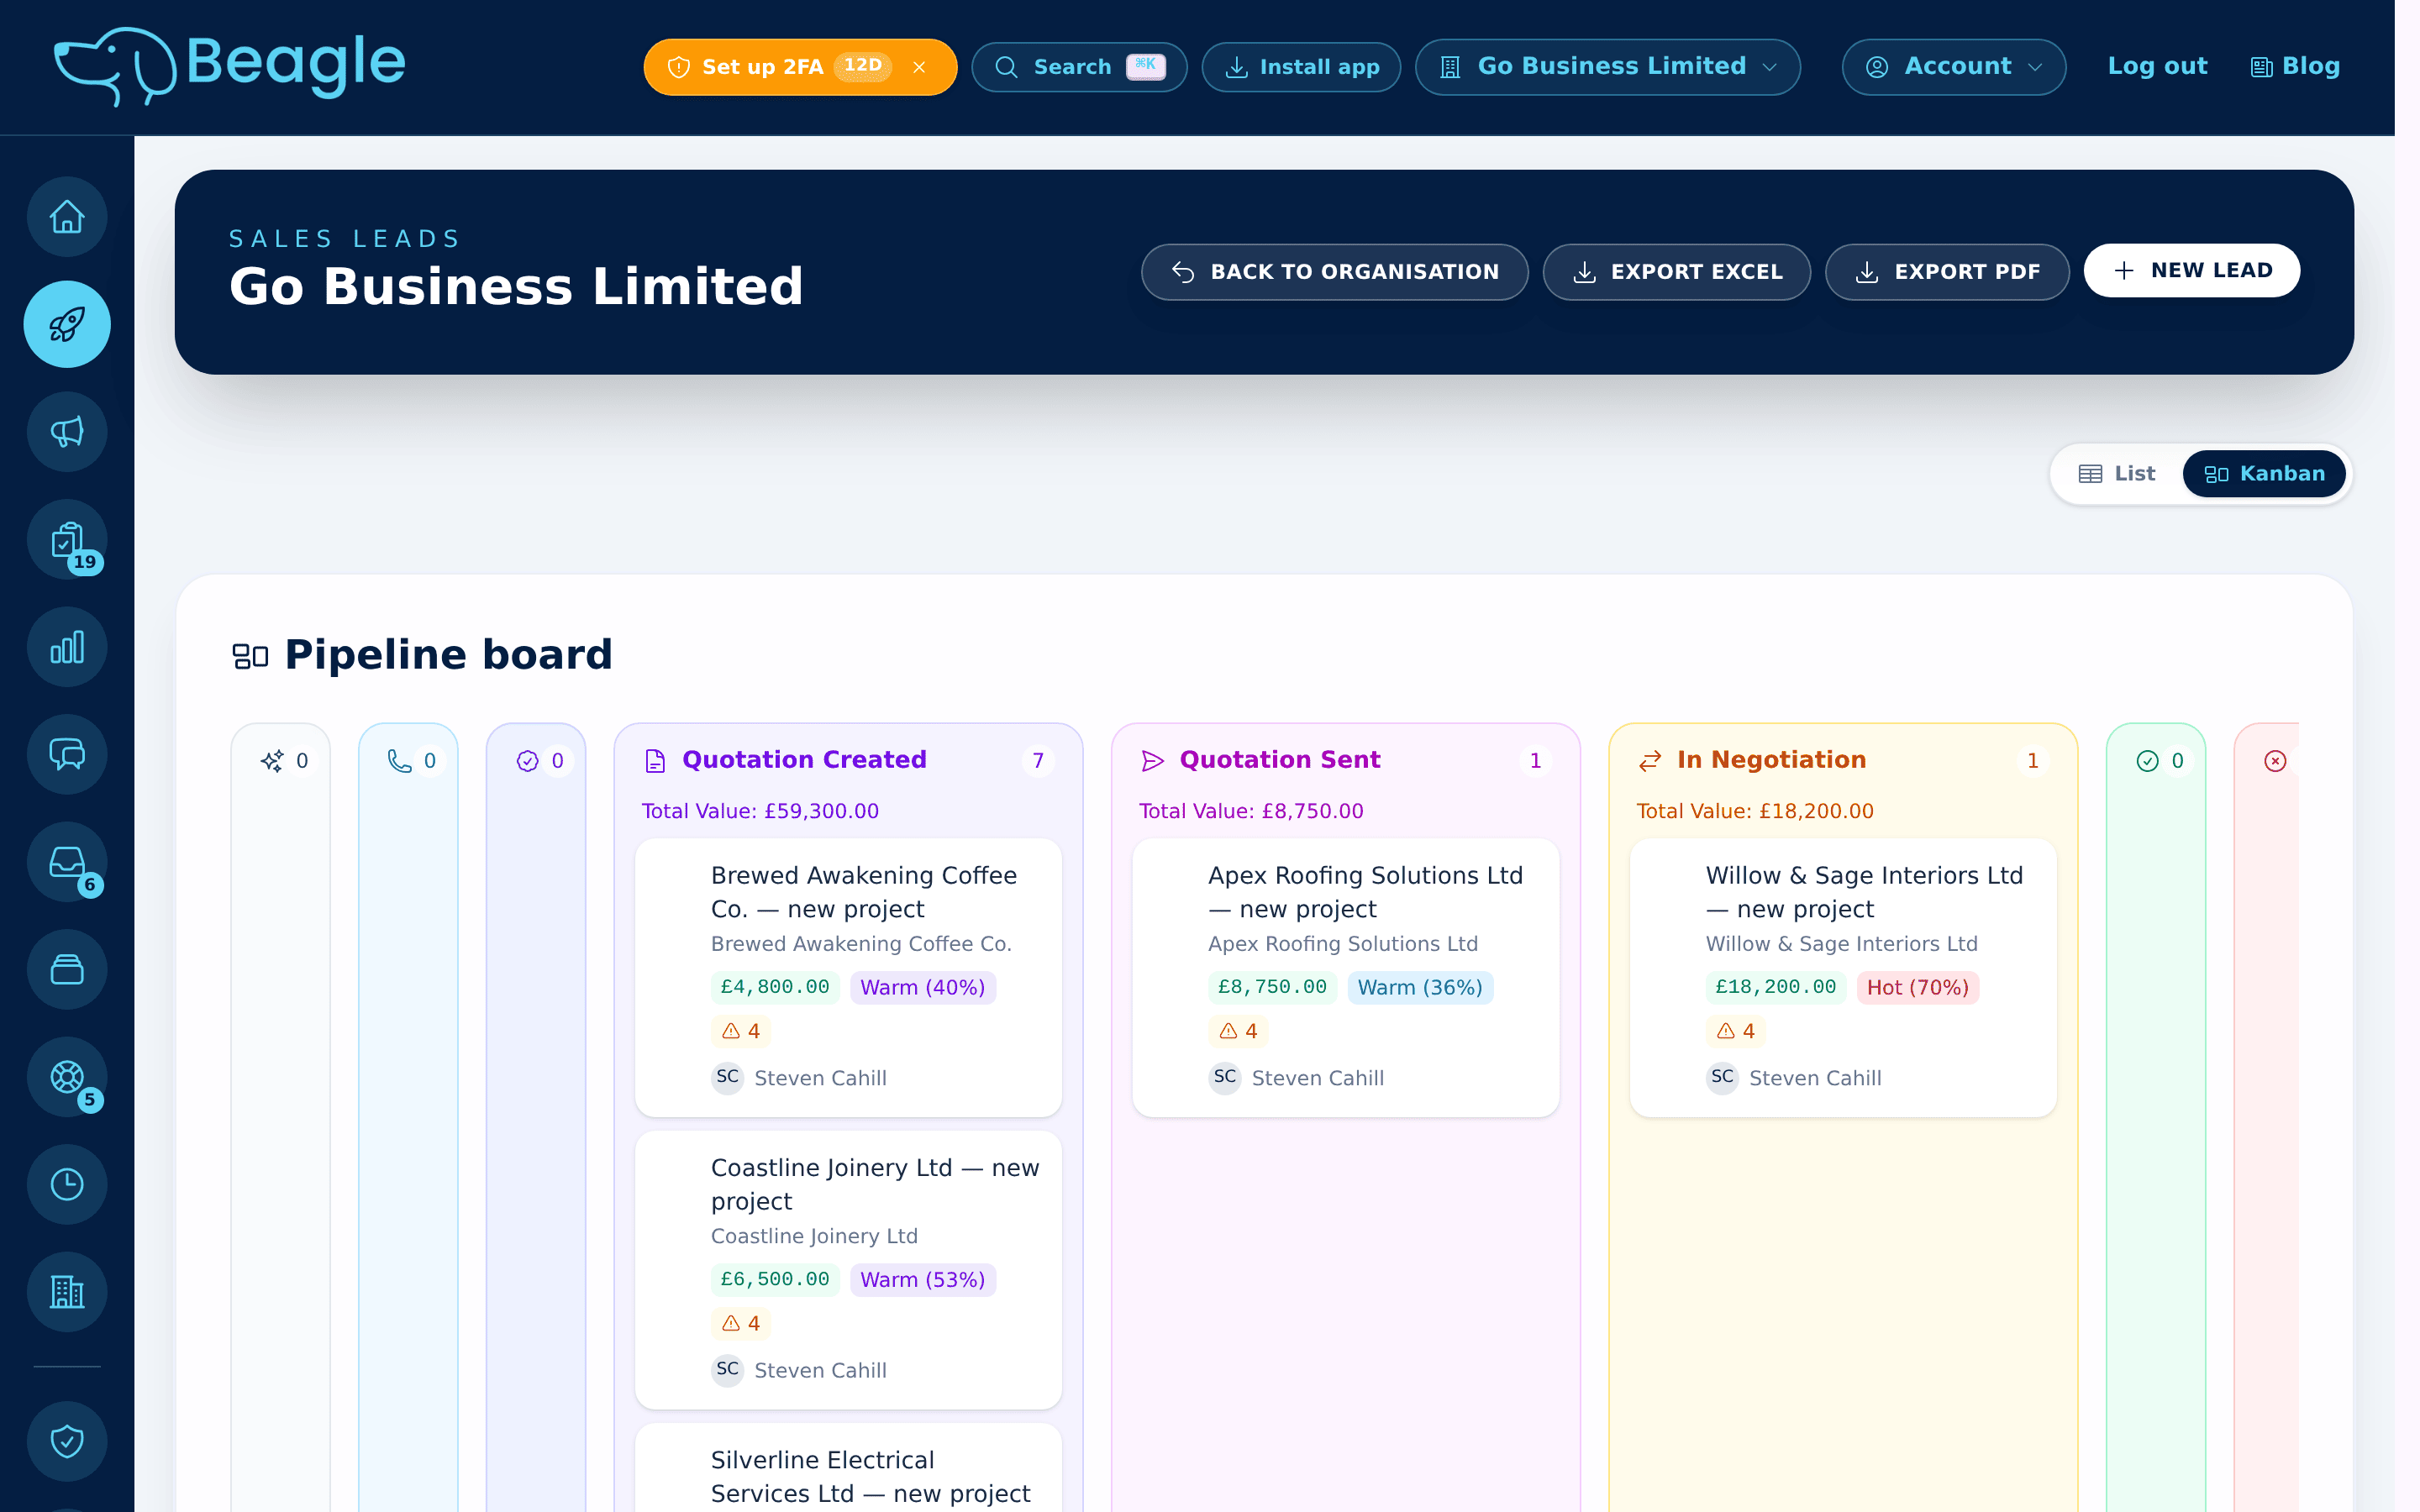Image resolution: width=2420 pixels, height=1512 pixels.
Task: Click the Warm (53%) tag
Action: click(922, 1279)
